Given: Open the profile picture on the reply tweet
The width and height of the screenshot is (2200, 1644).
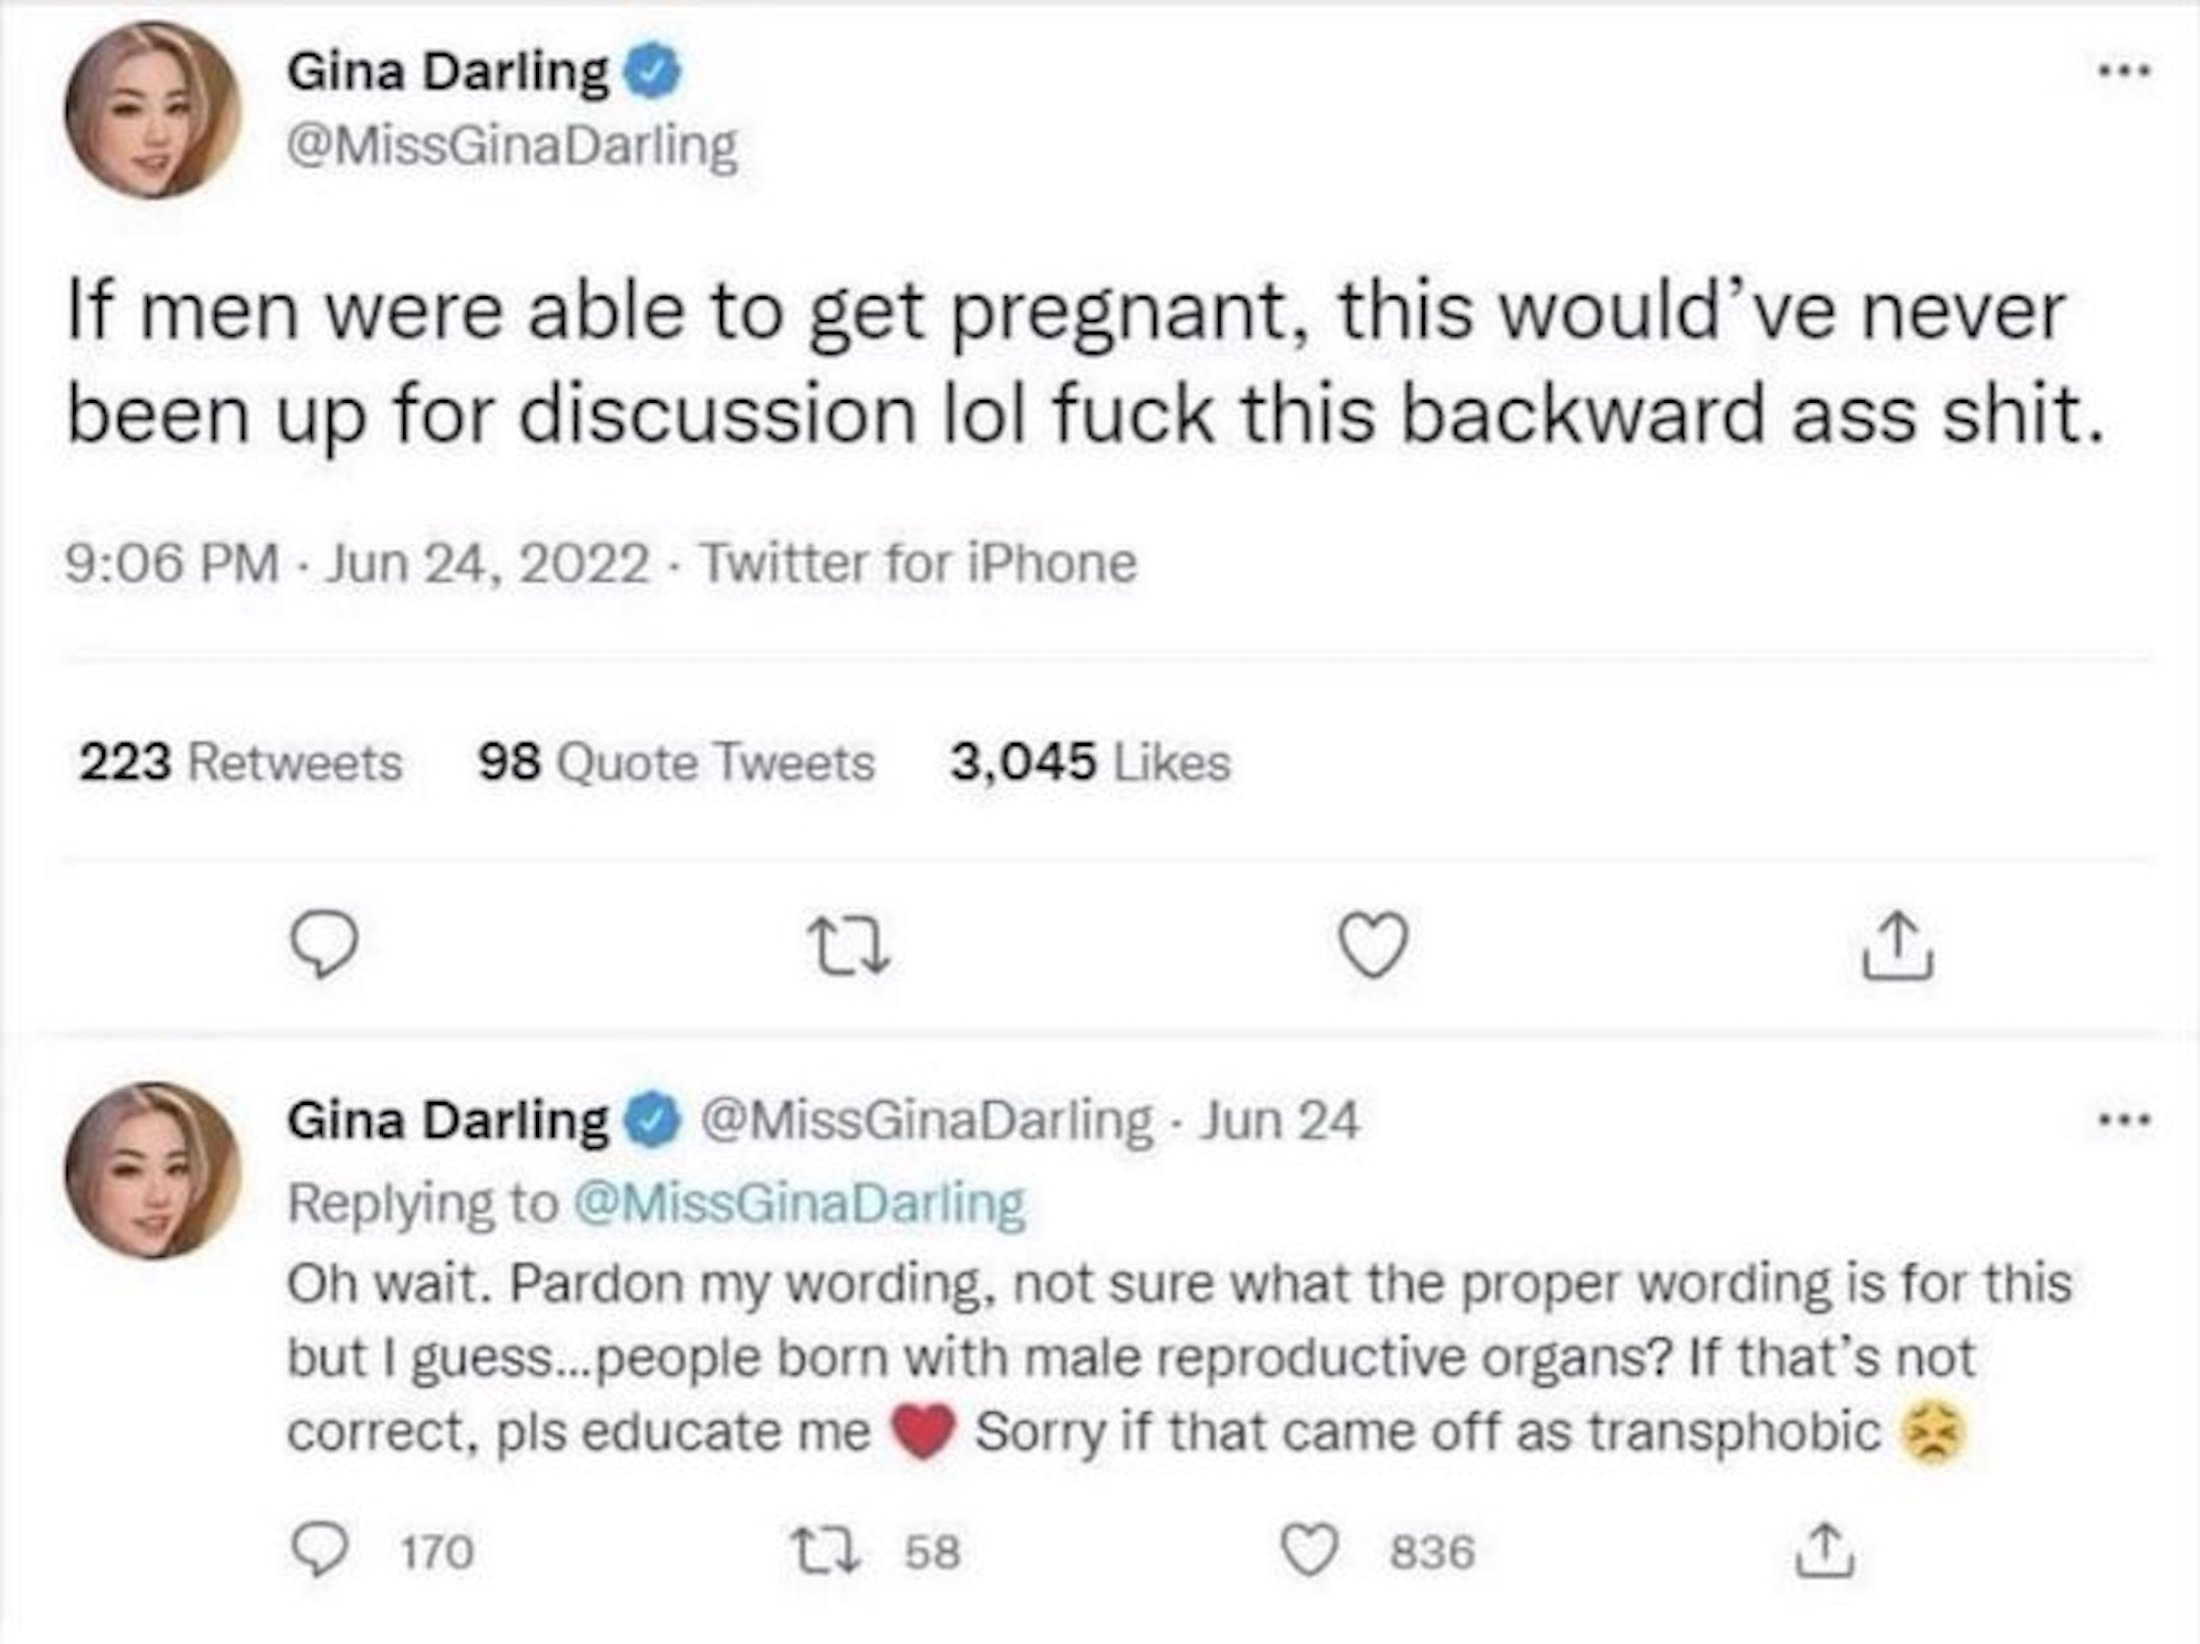Looking at the screenshot, I should pos(153,1169).
